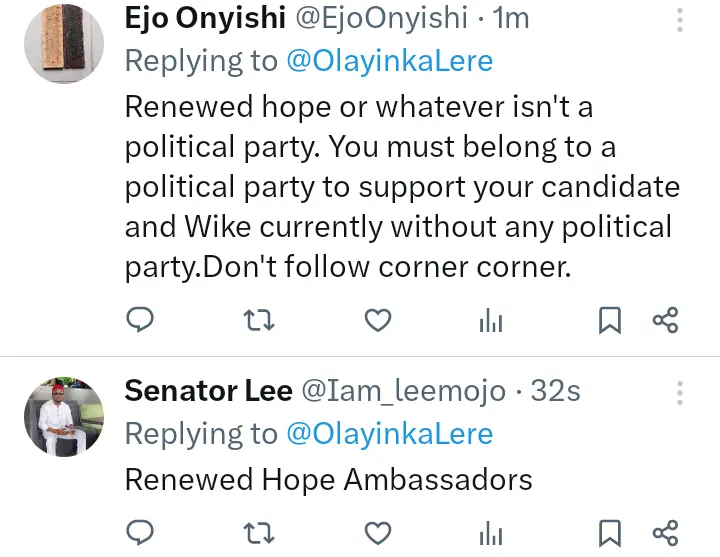Bookmark Senator Lee's tweet
The height and width of the screenshot is (557, 720).
coord(609,531)
